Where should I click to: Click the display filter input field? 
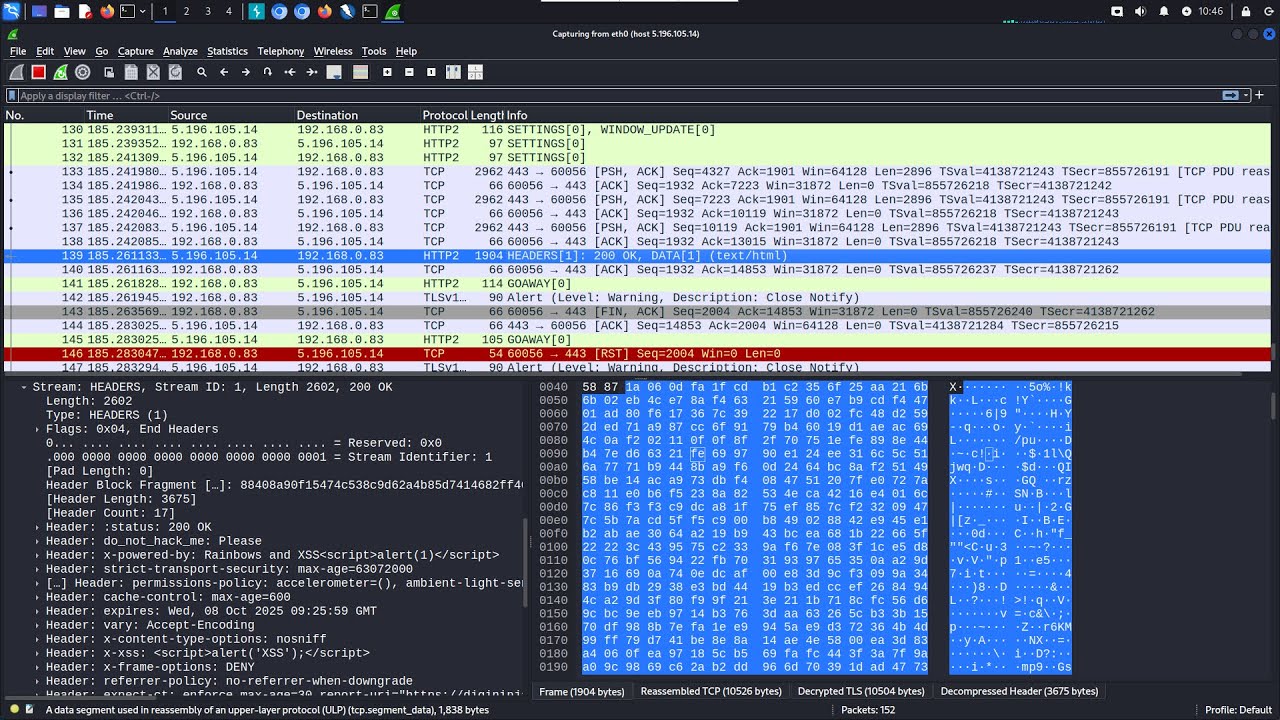coord(618,96)
